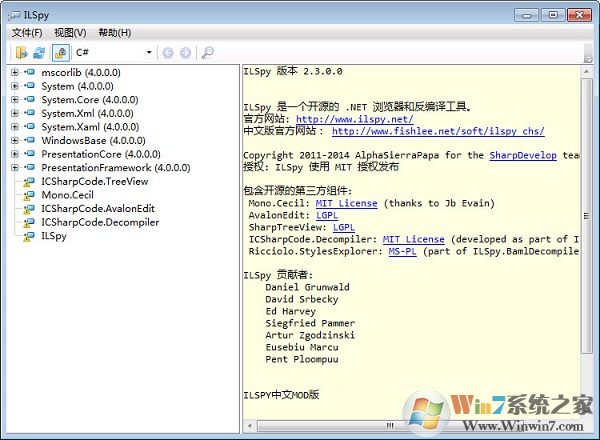Open the MS-PL license link
The width and height of the screenshot is (600, 440).
coord(402,251)
